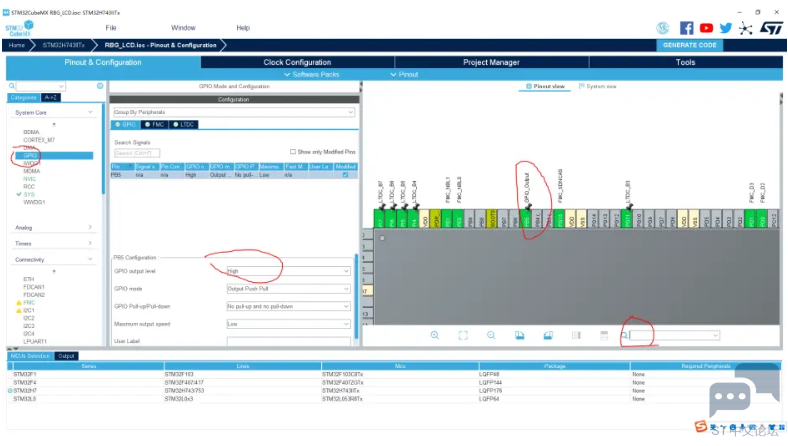The height and width of the screenshot is (446, 788).
Task: Click the Search Signals input field
Action: (137, 153)
